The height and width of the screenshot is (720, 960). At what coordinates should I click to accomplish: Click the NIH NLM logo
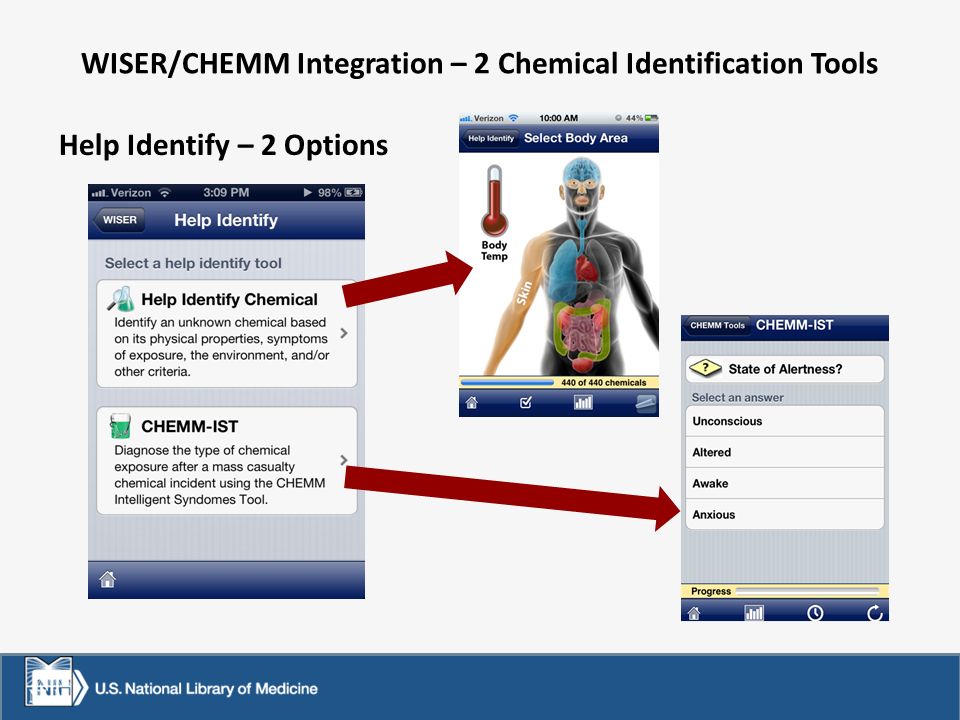(x=55, y=681)
